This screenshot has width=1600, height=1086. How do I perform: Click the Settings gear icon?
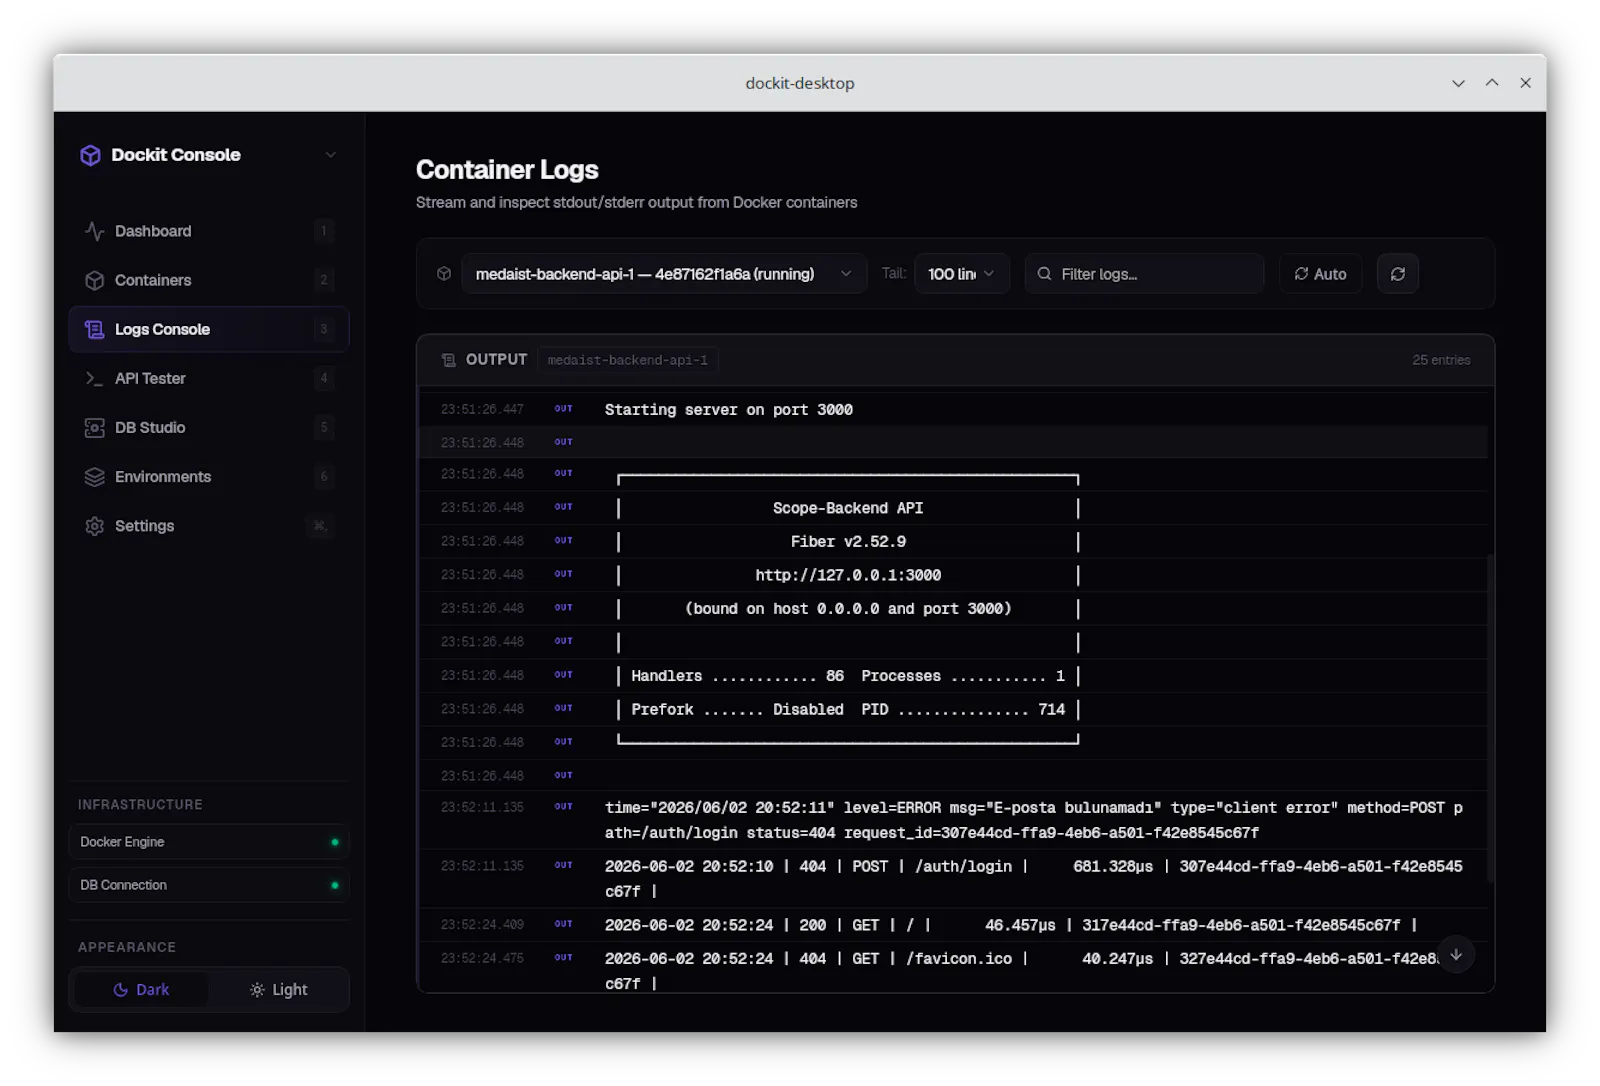95,525
